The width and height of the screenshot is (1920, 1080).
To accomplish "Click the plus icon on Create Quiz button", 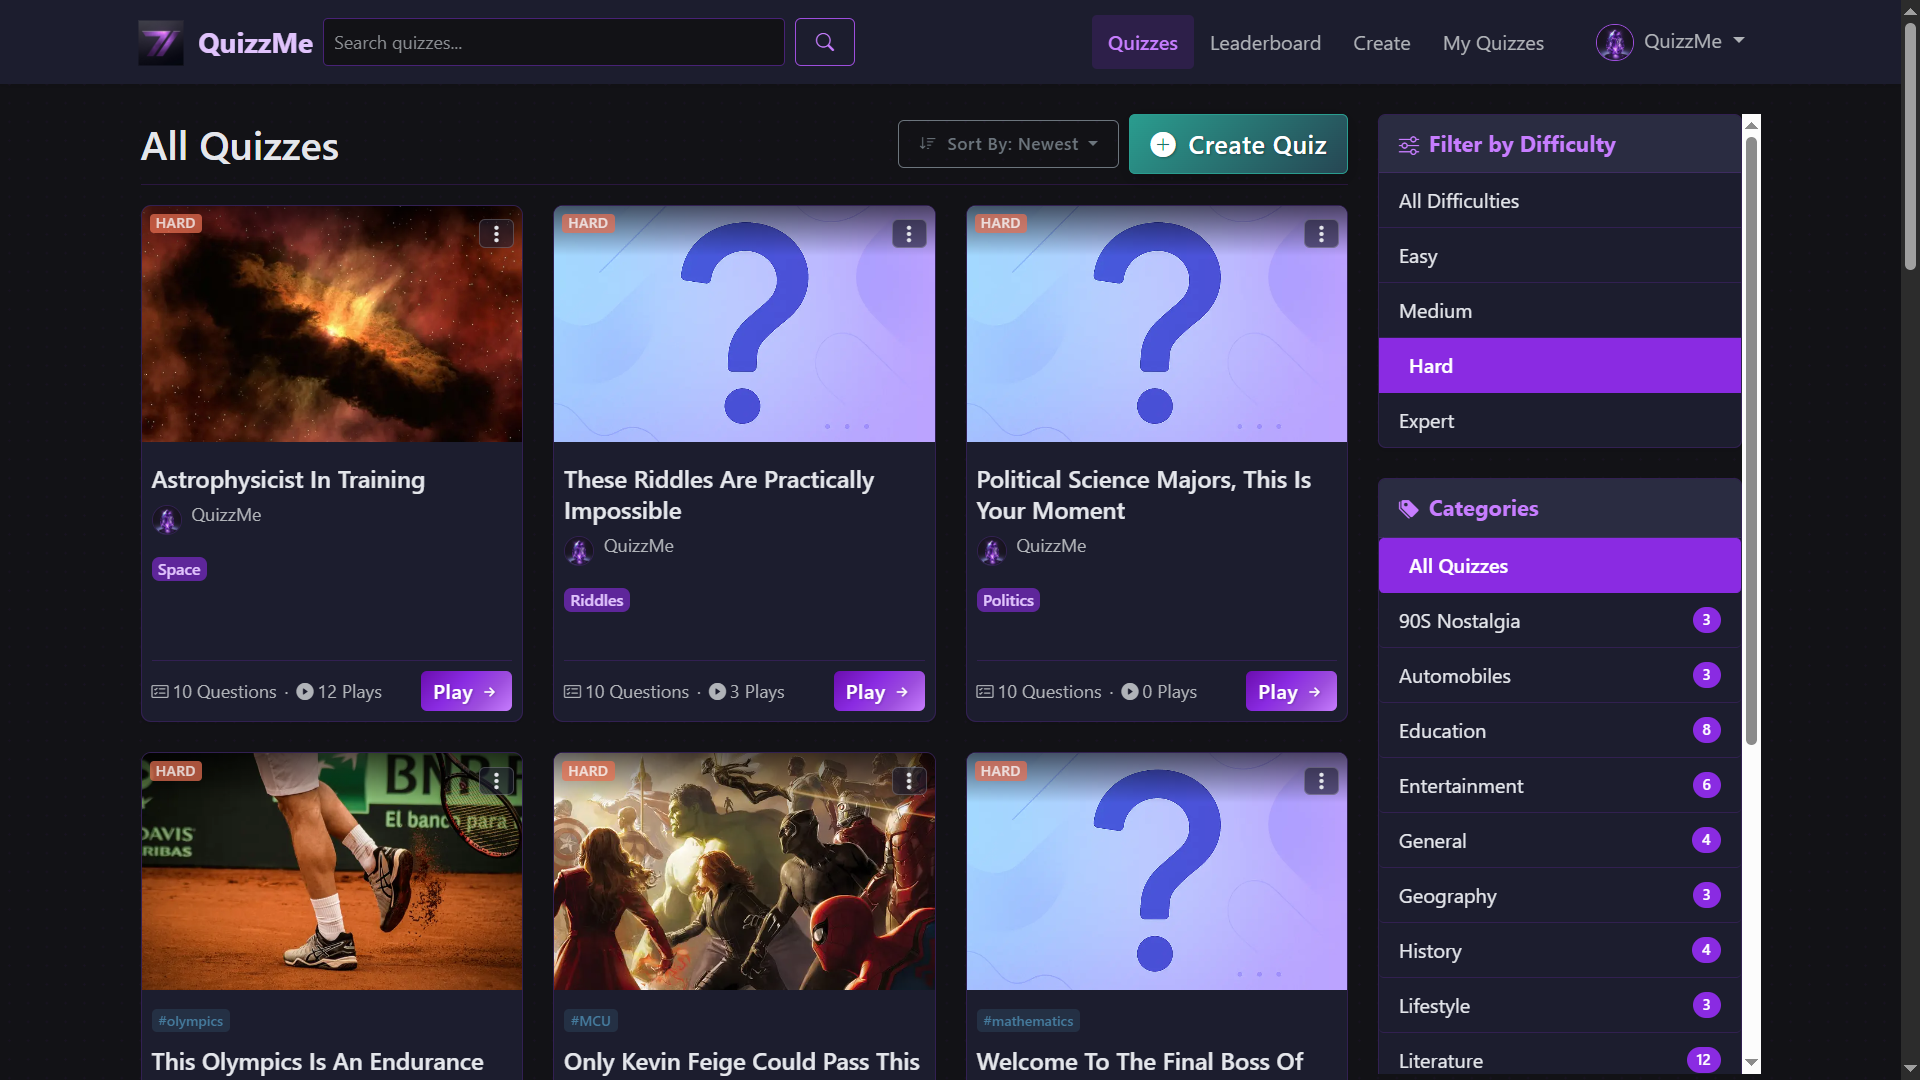I will pos(1163,144).
